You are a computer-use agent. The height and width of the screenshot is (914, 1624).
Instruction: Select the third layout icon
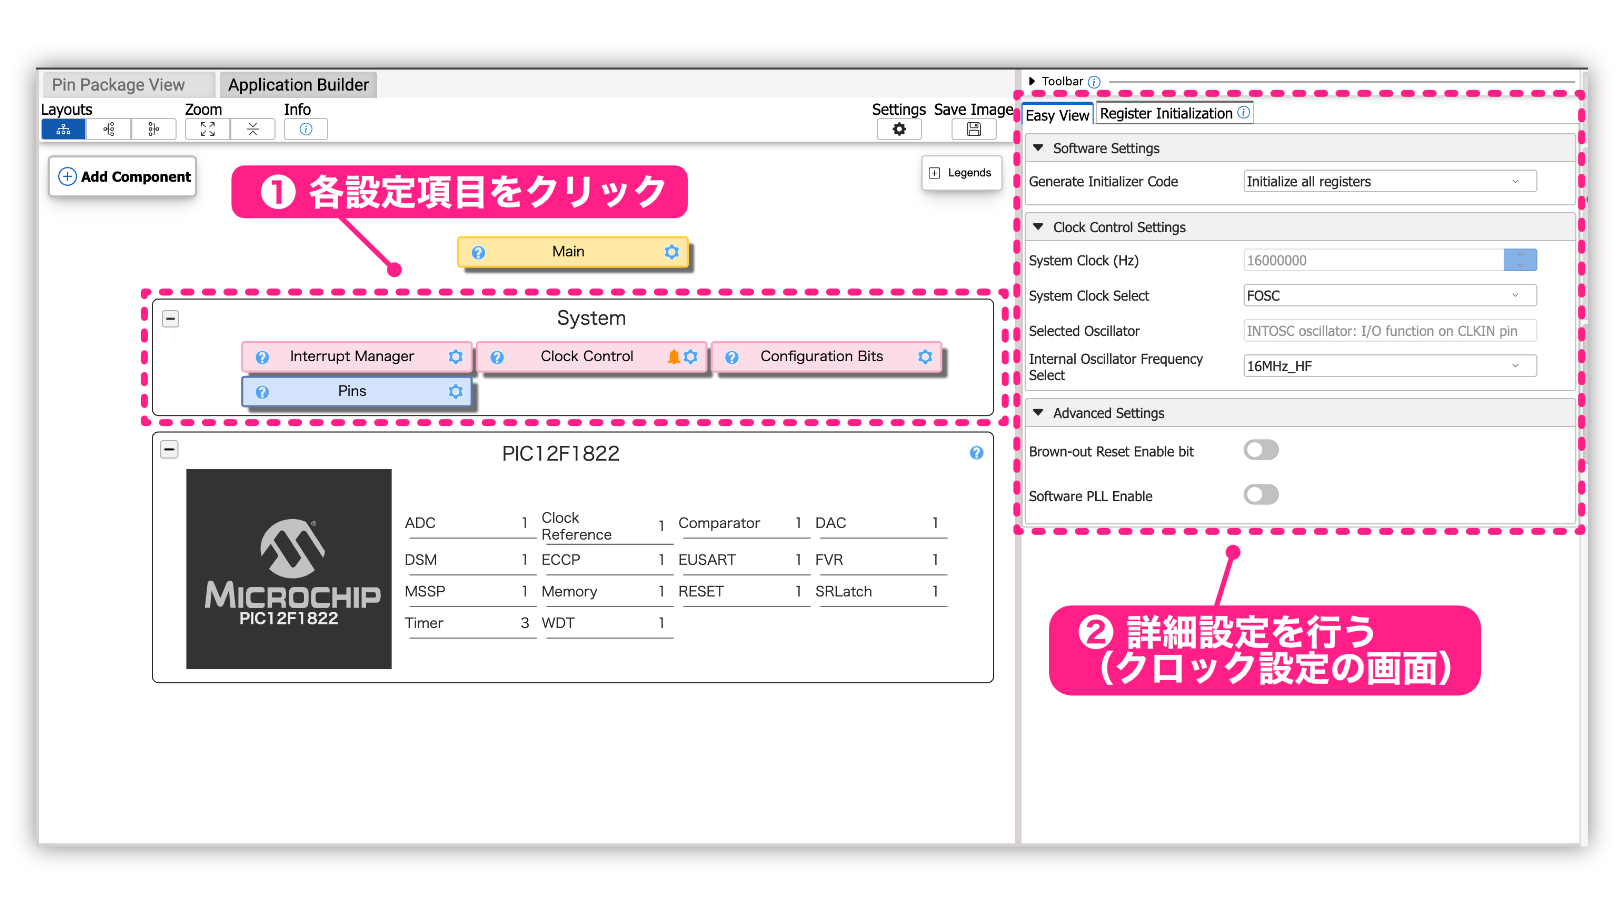pos(154,129)
